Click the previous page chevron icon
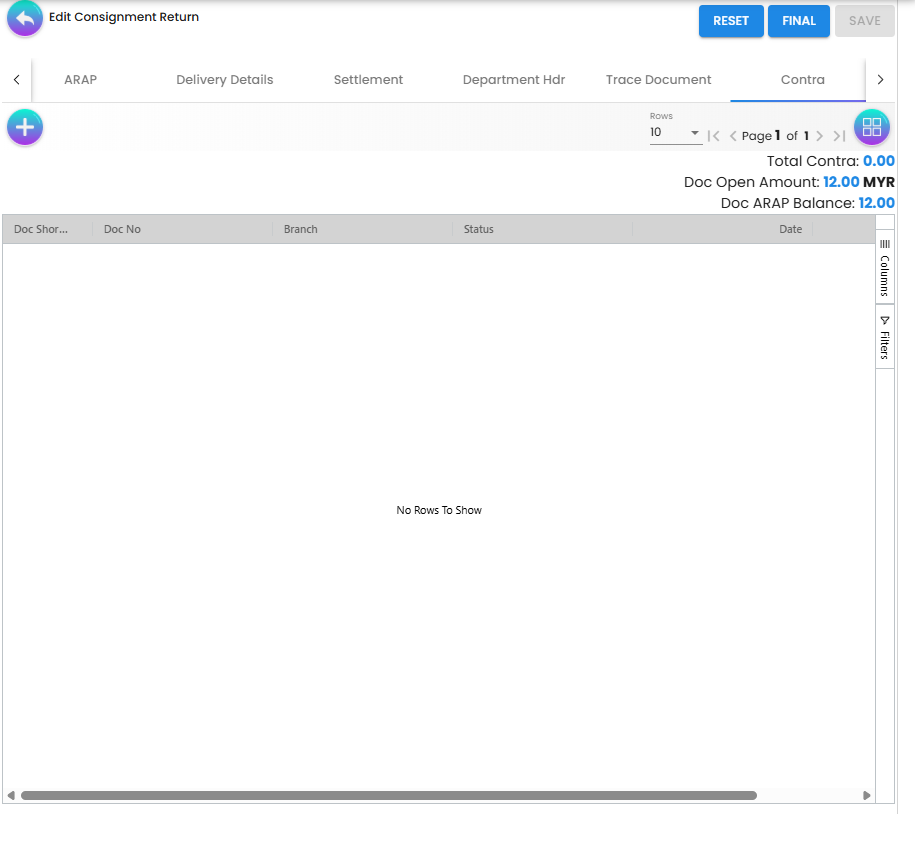915x846 pixels. coord(734,135)
